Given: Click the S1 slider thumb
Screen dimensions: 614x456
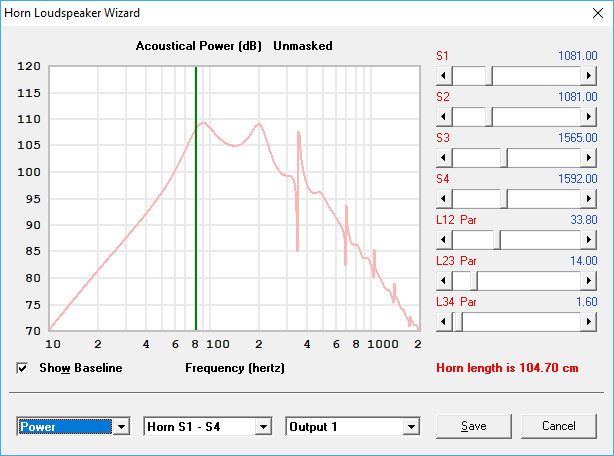Looking at the screenshot, I should click(x=489, y=76).
